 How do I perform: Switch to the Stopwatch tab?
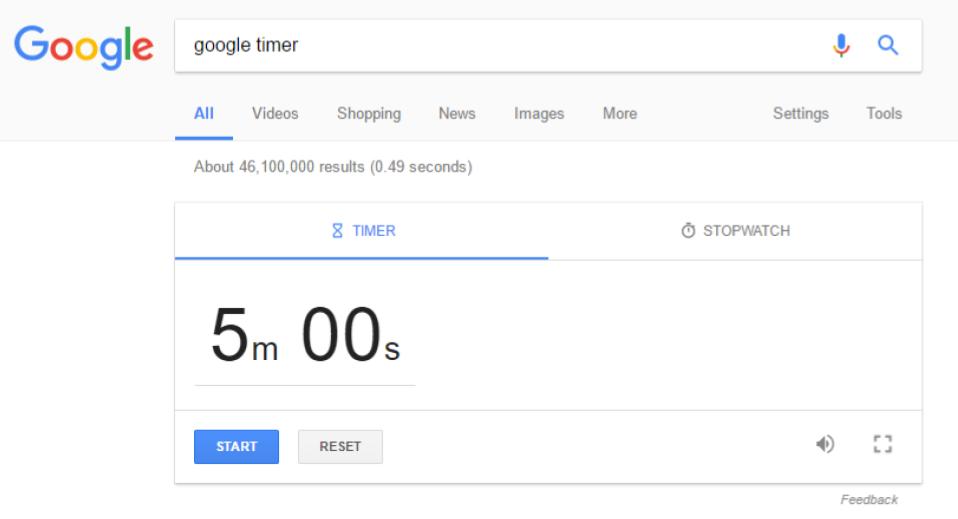[x=735, y=231]
